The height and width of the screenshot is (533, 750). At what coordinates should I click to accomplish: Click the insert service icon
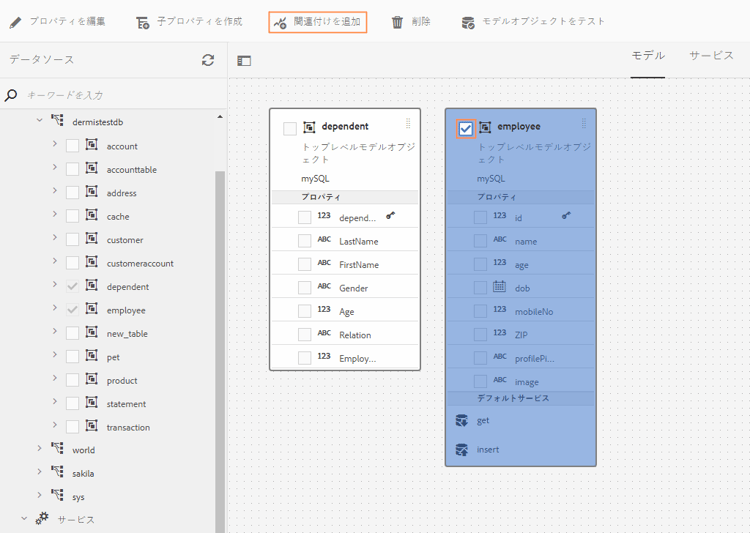point(462,450)
